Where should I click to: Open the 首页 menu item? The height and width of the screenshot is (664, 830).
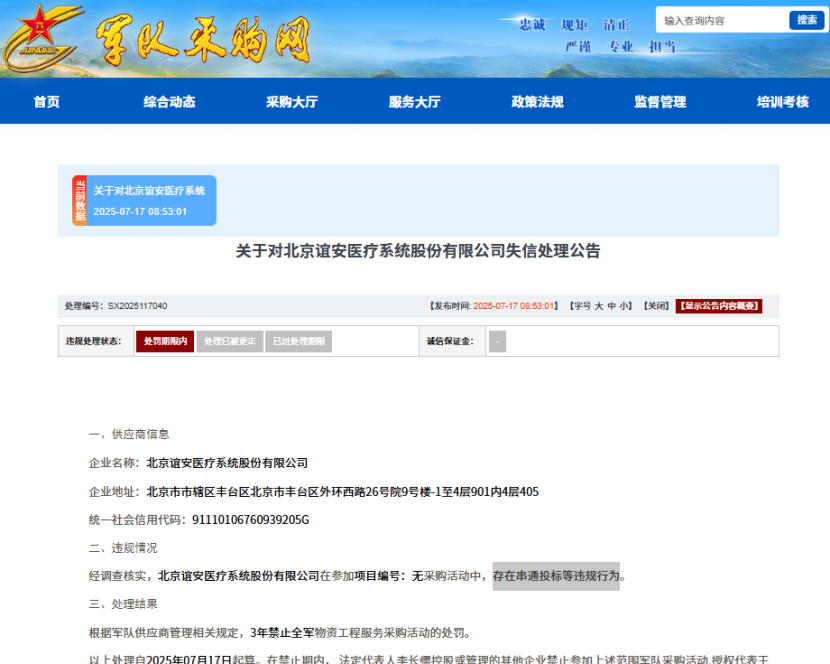pos(47,102)
